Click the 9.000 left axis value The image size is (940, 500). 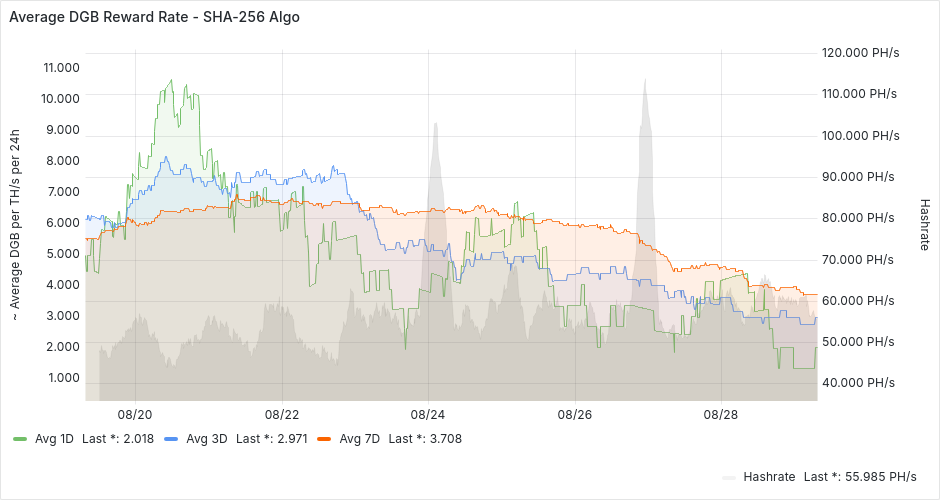(x=63, y=129)
